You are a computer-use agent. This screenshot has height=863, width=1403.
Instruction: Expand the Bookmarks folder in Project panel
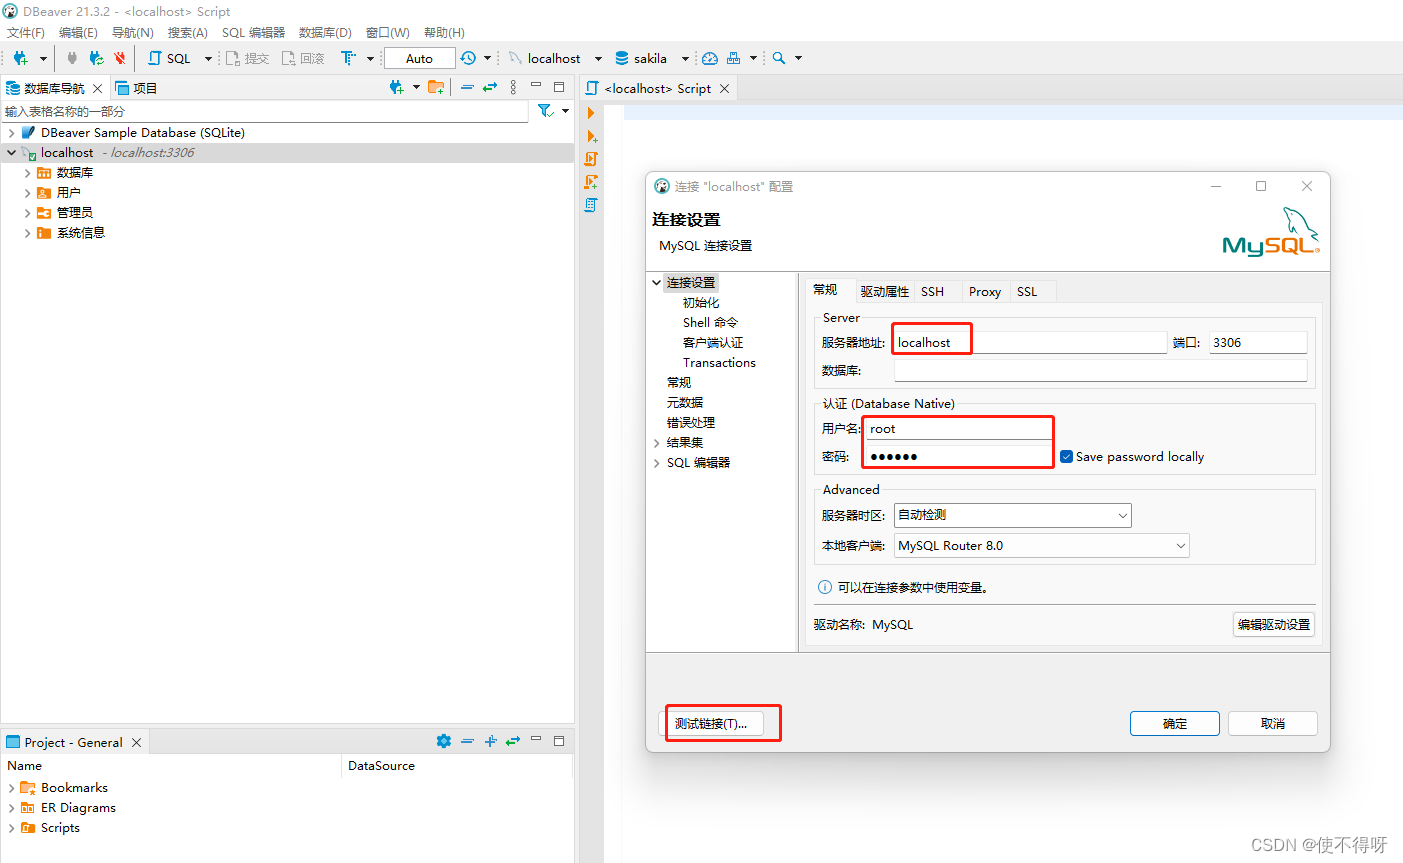pyautogui.click(x=11, y=787)
